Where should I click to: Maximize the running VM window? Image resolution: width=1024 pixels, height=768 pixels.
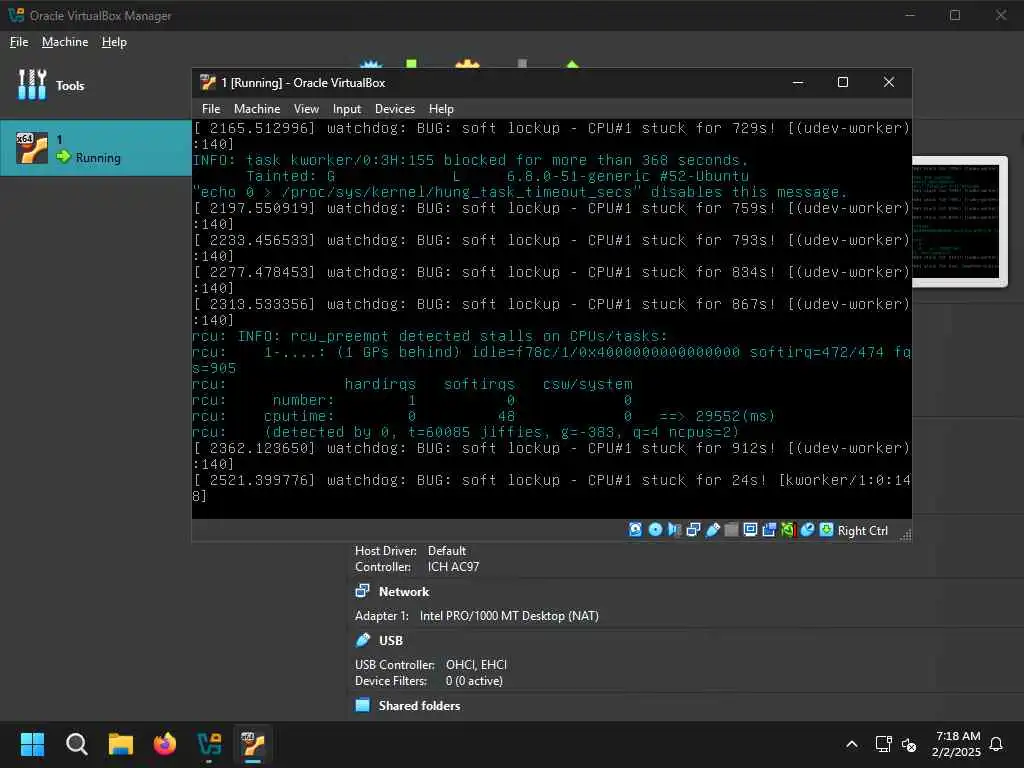pyautogui.click(x=843, y=82)
